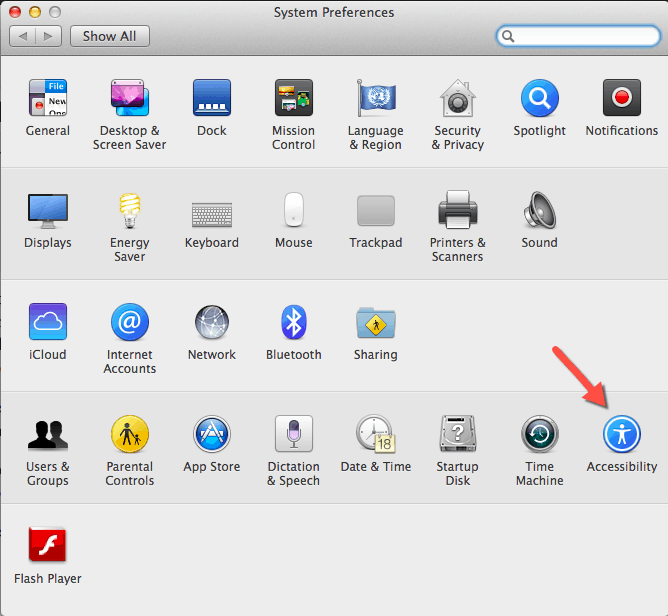The image size is (668, 616).
Task: Open Sharing folder icon
Action: (376, 322)
